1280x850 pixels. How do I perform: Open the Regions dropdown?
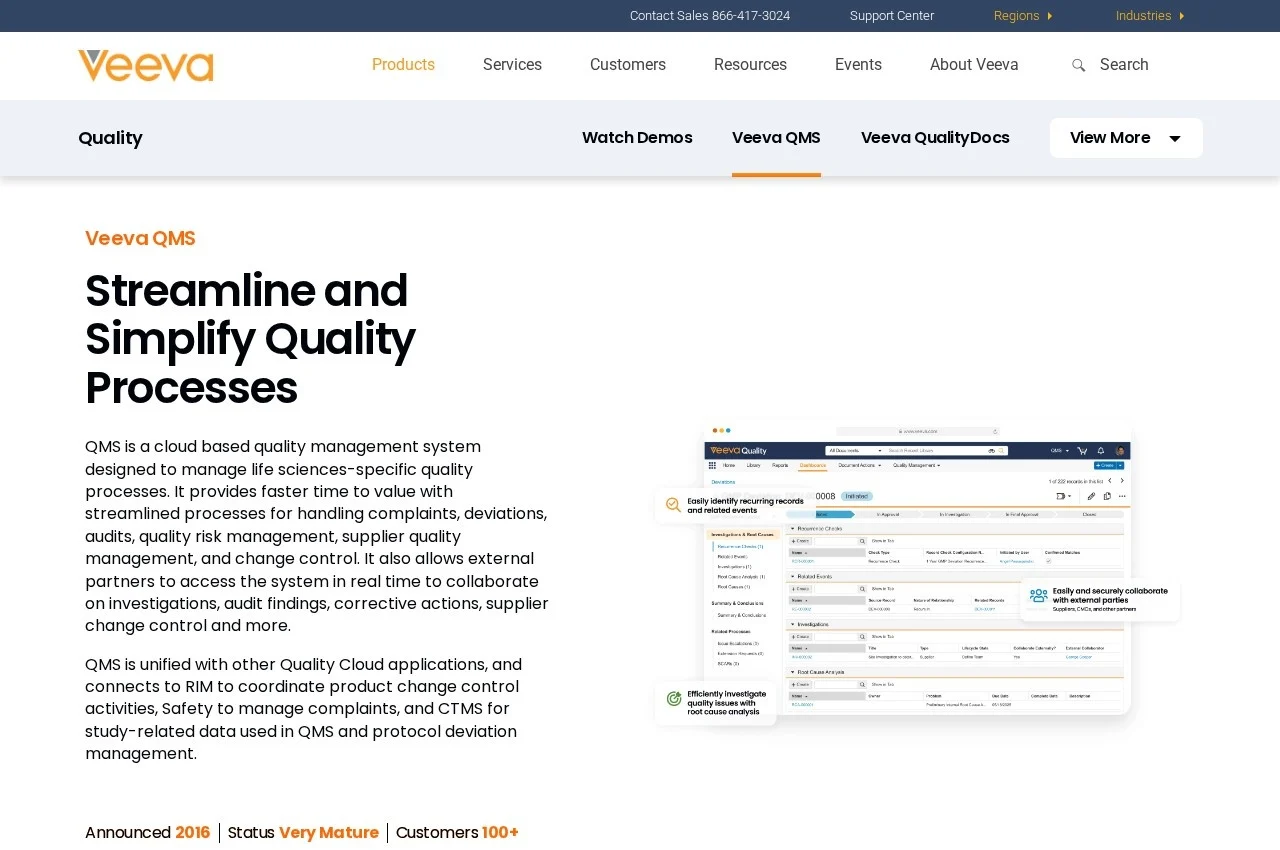(x=1023, y=16)
